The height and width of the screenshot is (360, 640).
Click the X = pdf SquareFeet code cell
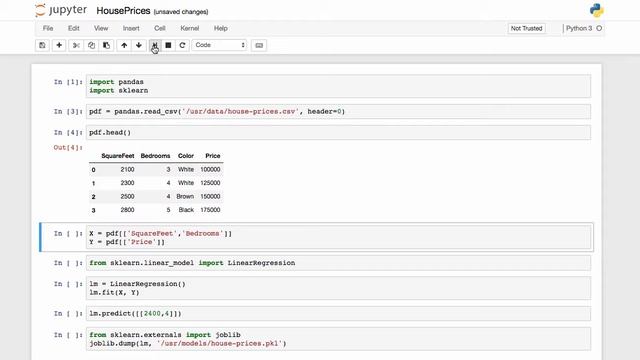point(338,238)
